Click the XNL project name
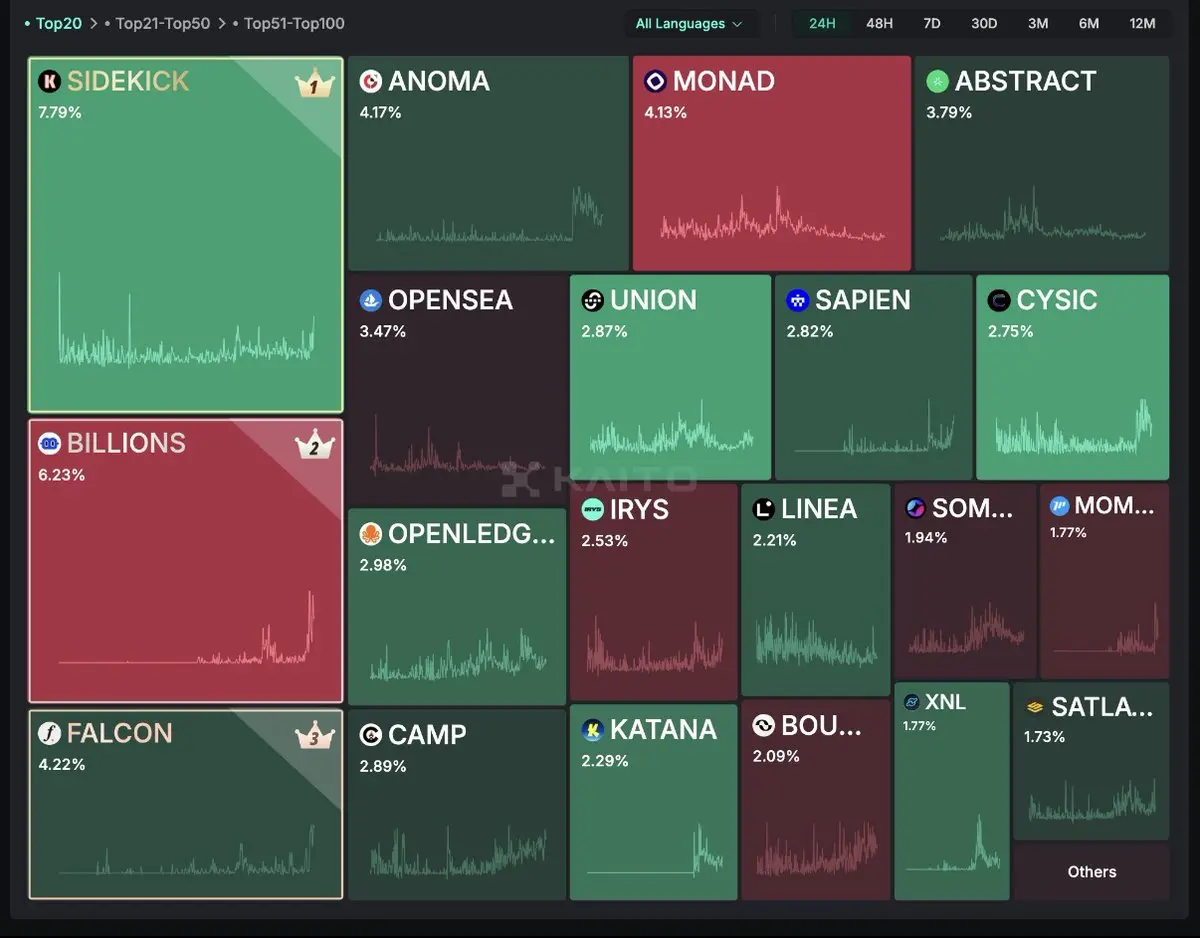The height and width of the screenshot is (938, 1200). click(946, 703)
